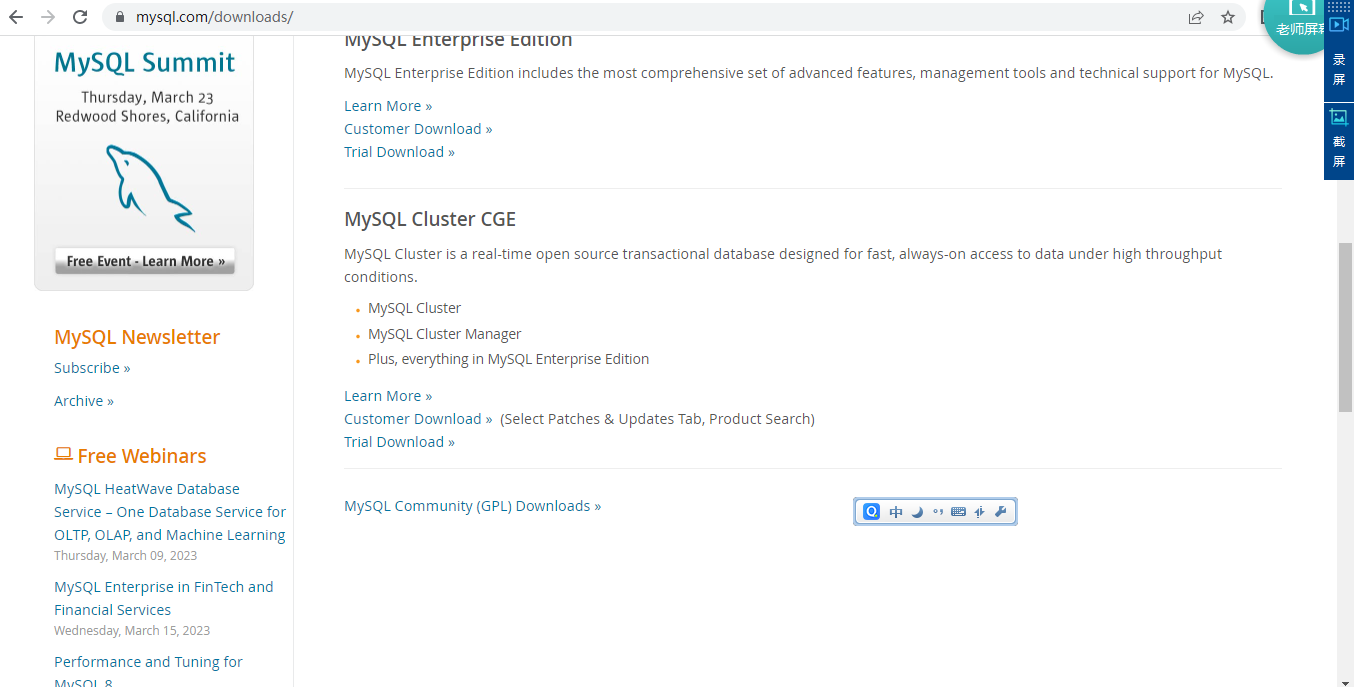Viewport: 1354px width, 687px height.
Task: Click the share page icon in address bar
Action: coord(1196,17)
